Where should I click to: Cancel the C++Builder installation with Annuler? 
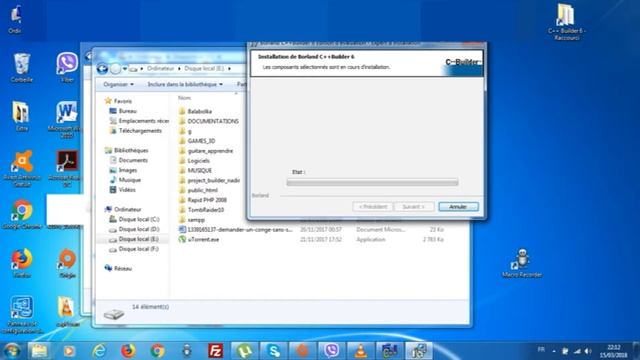coord(458,207)
